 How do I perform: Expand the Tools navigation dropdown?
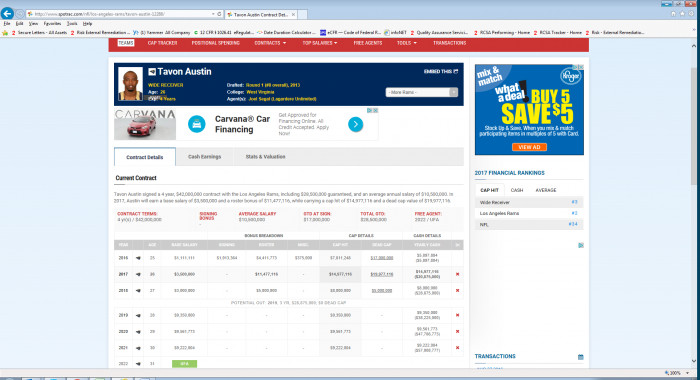tap(406, 43)
